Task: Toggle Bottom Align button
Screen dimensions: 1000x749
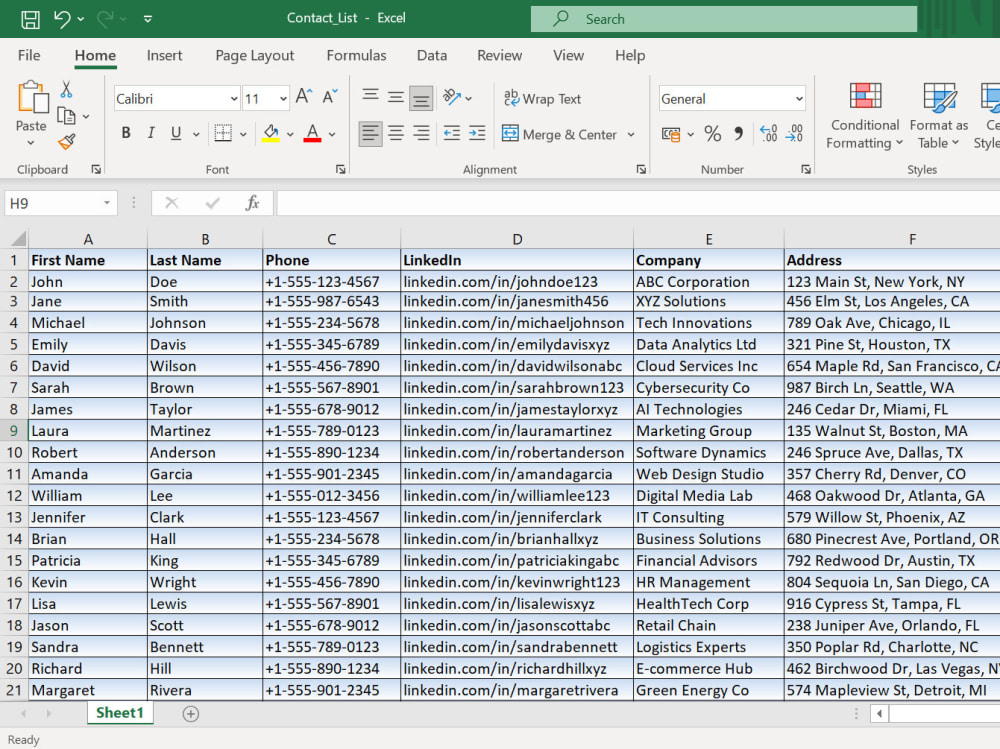Action: [421, 98]
